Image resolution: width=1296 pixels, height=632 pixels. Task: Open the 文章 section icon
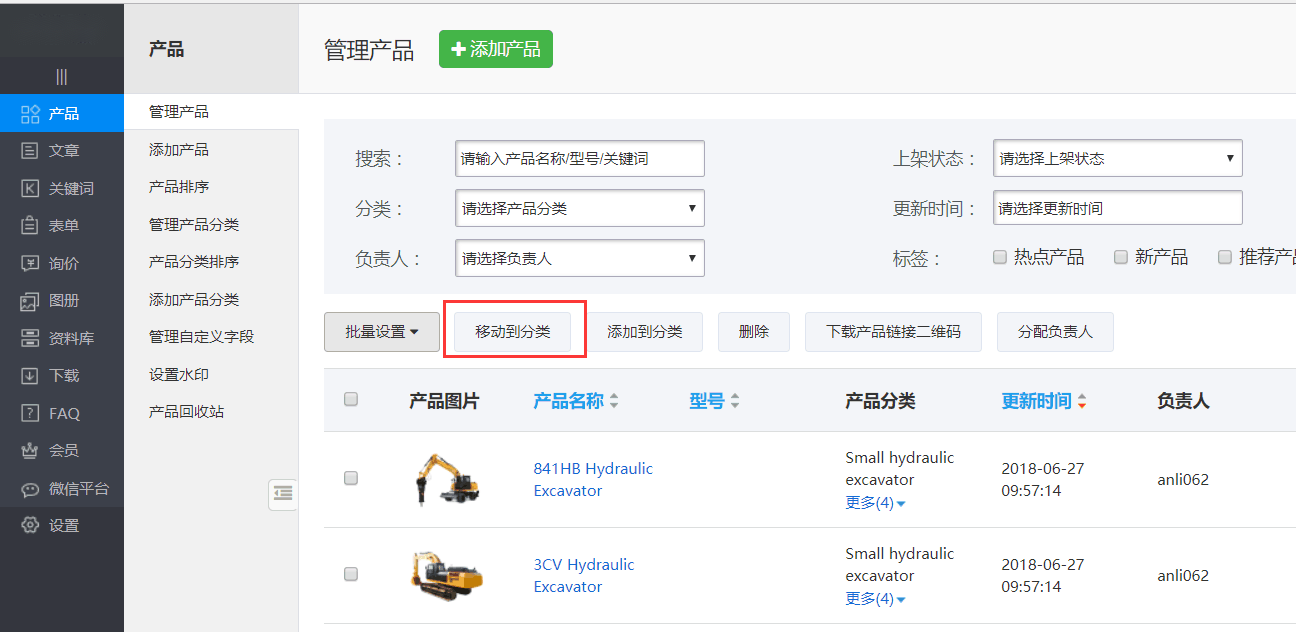tap(30, 151)
